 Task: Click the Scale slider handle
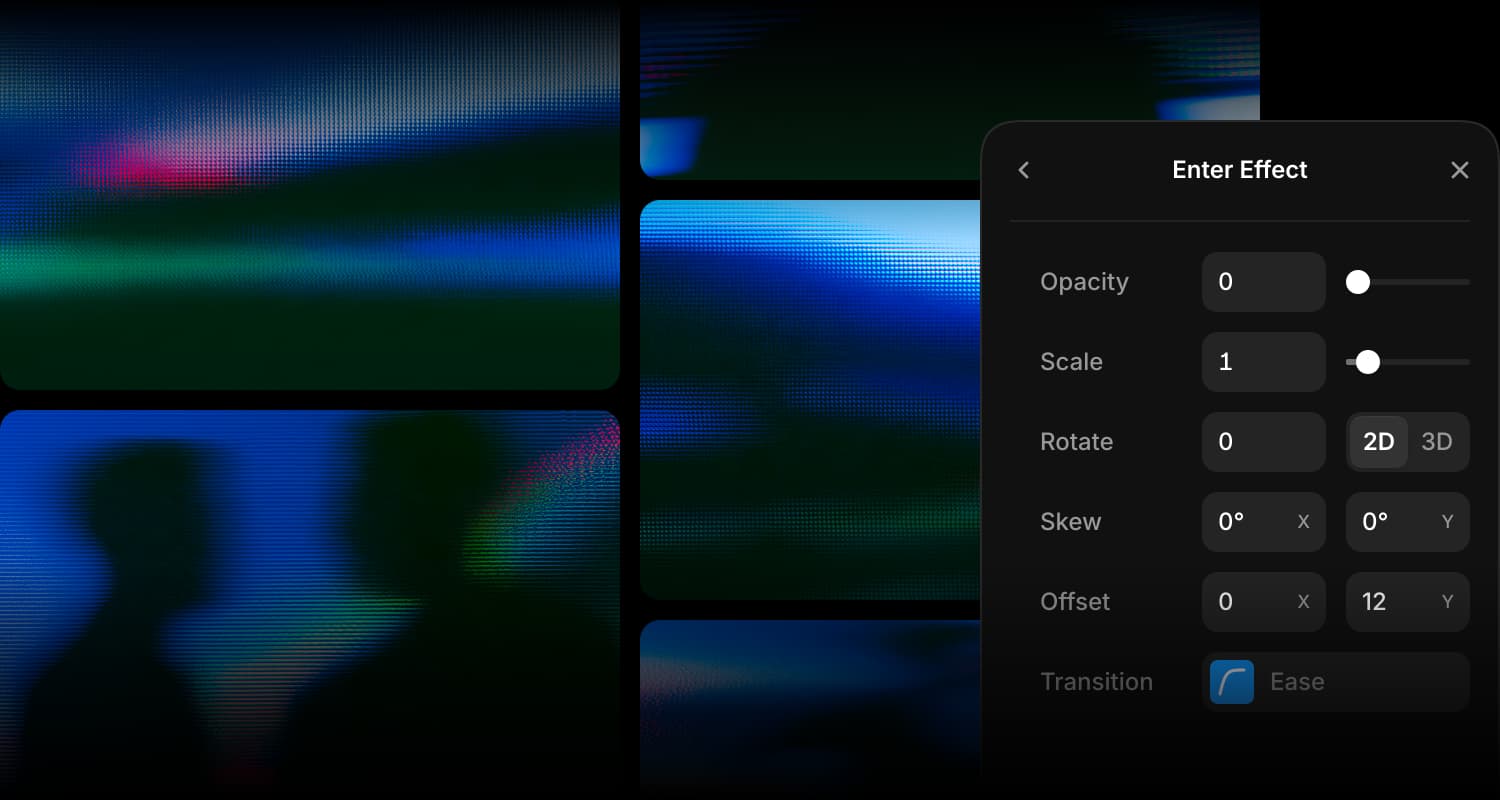coord(1368,362)
